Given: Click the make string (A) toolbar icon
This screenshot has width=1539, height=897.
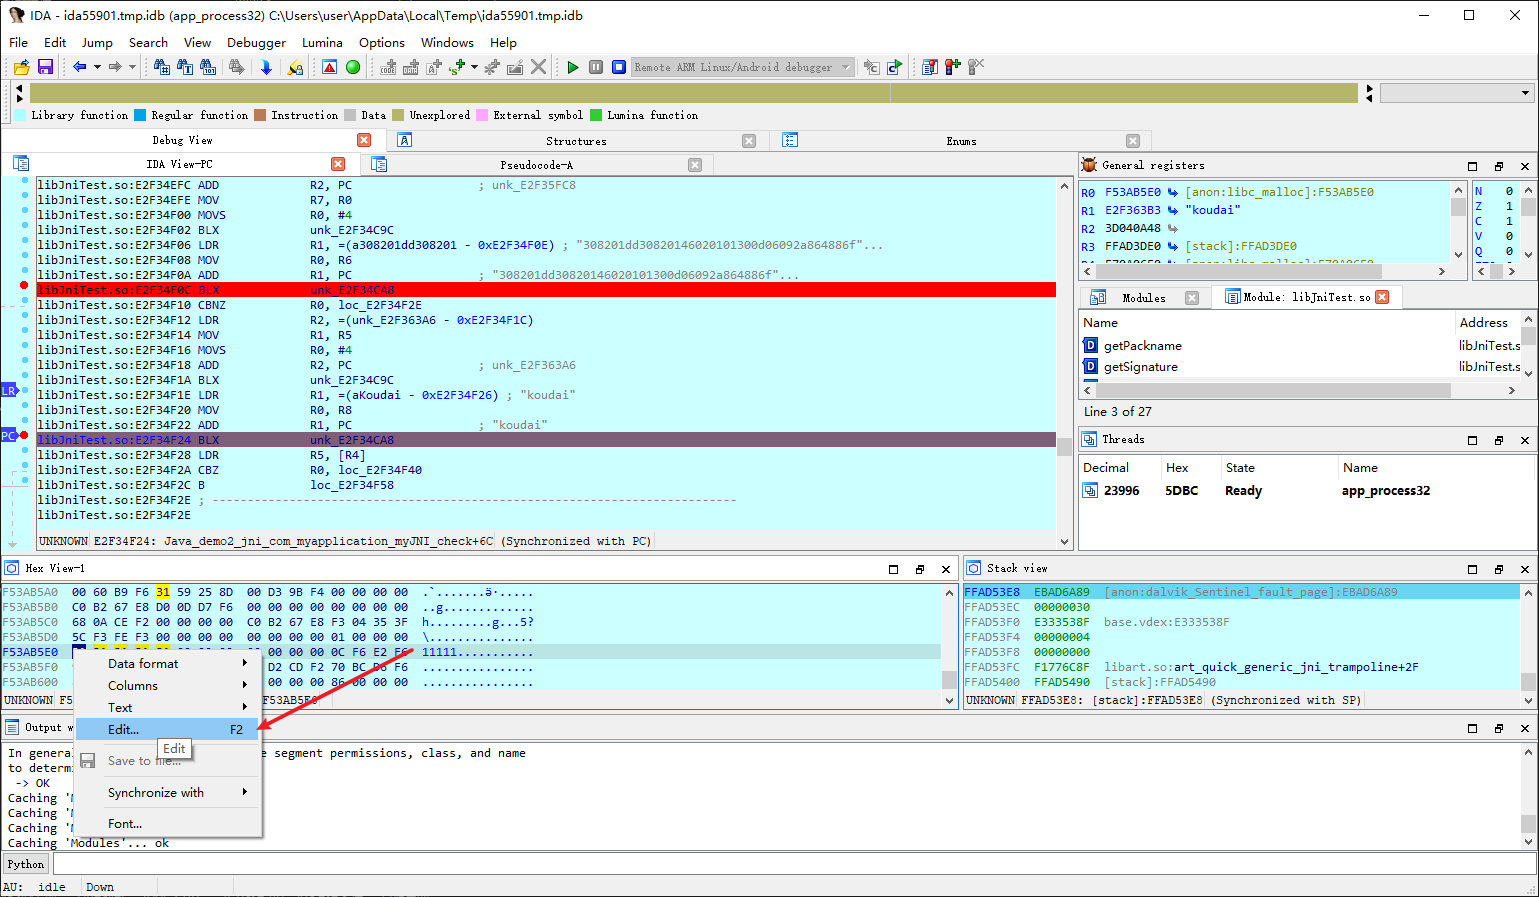Looking at the screenshot, I should click(x=434, y=67).
